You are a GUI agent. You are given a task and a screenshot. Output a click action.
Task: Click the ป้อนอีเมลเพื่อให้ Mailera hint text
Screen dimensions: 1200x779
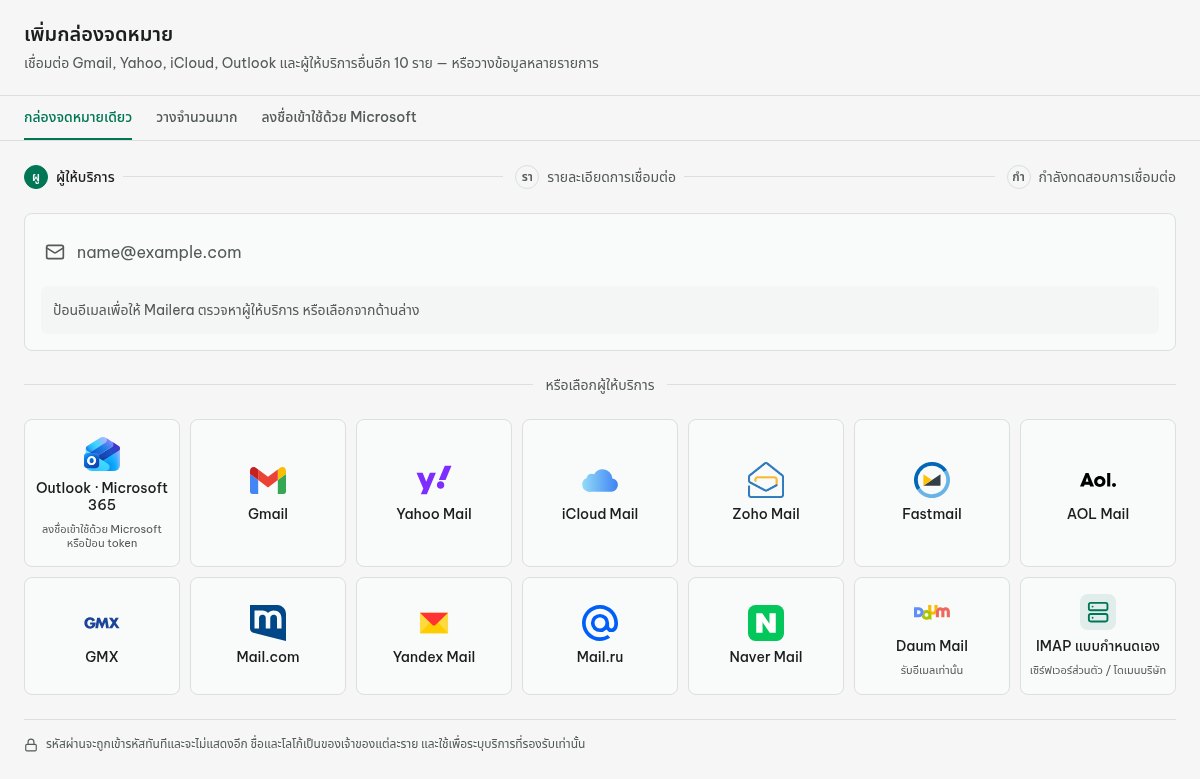click(x=236, y=310)
